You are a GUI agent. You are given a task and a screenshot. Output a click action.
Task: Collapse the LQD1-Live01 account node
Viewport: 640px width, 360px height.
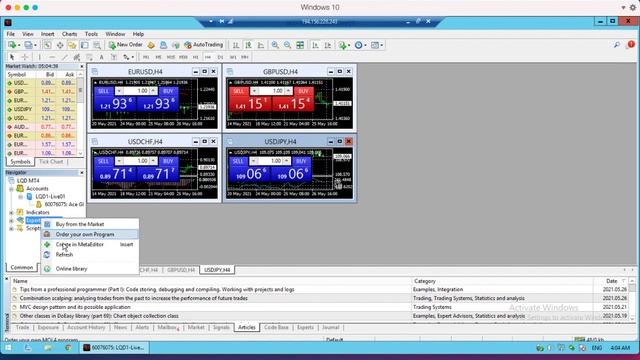click(20, 197)
